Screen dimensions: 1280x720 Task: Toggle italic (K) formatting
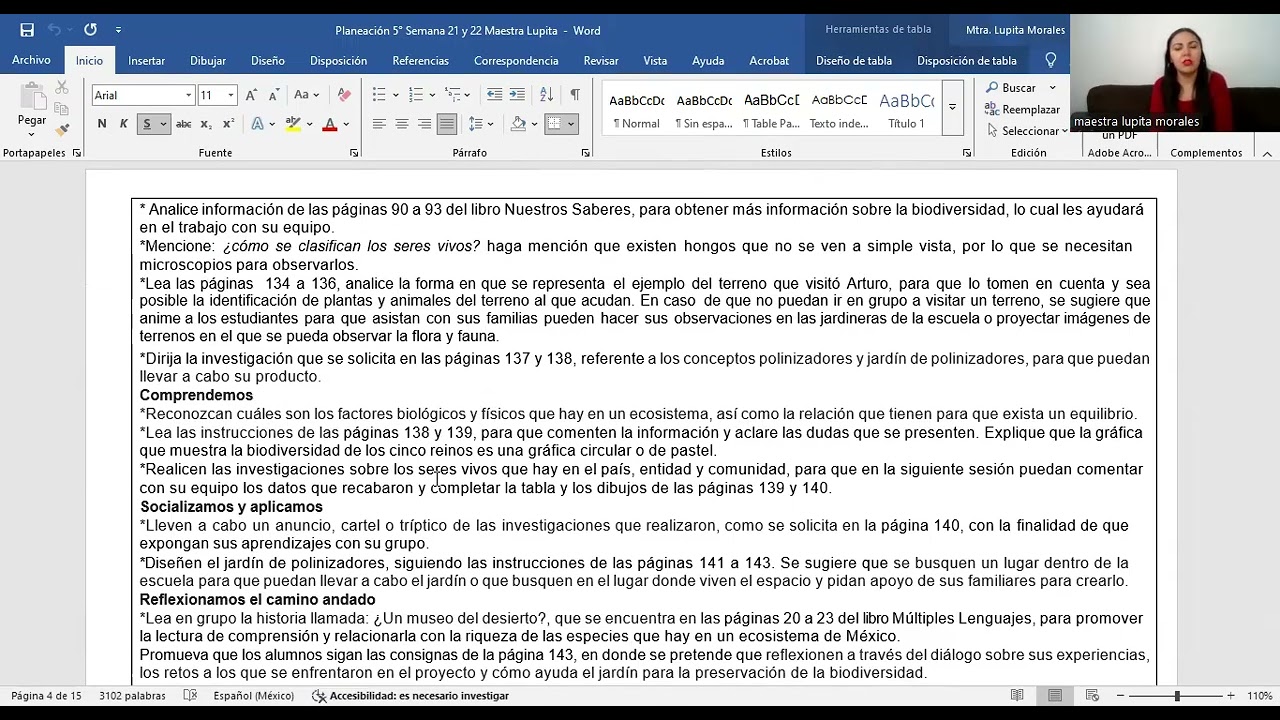124,124
